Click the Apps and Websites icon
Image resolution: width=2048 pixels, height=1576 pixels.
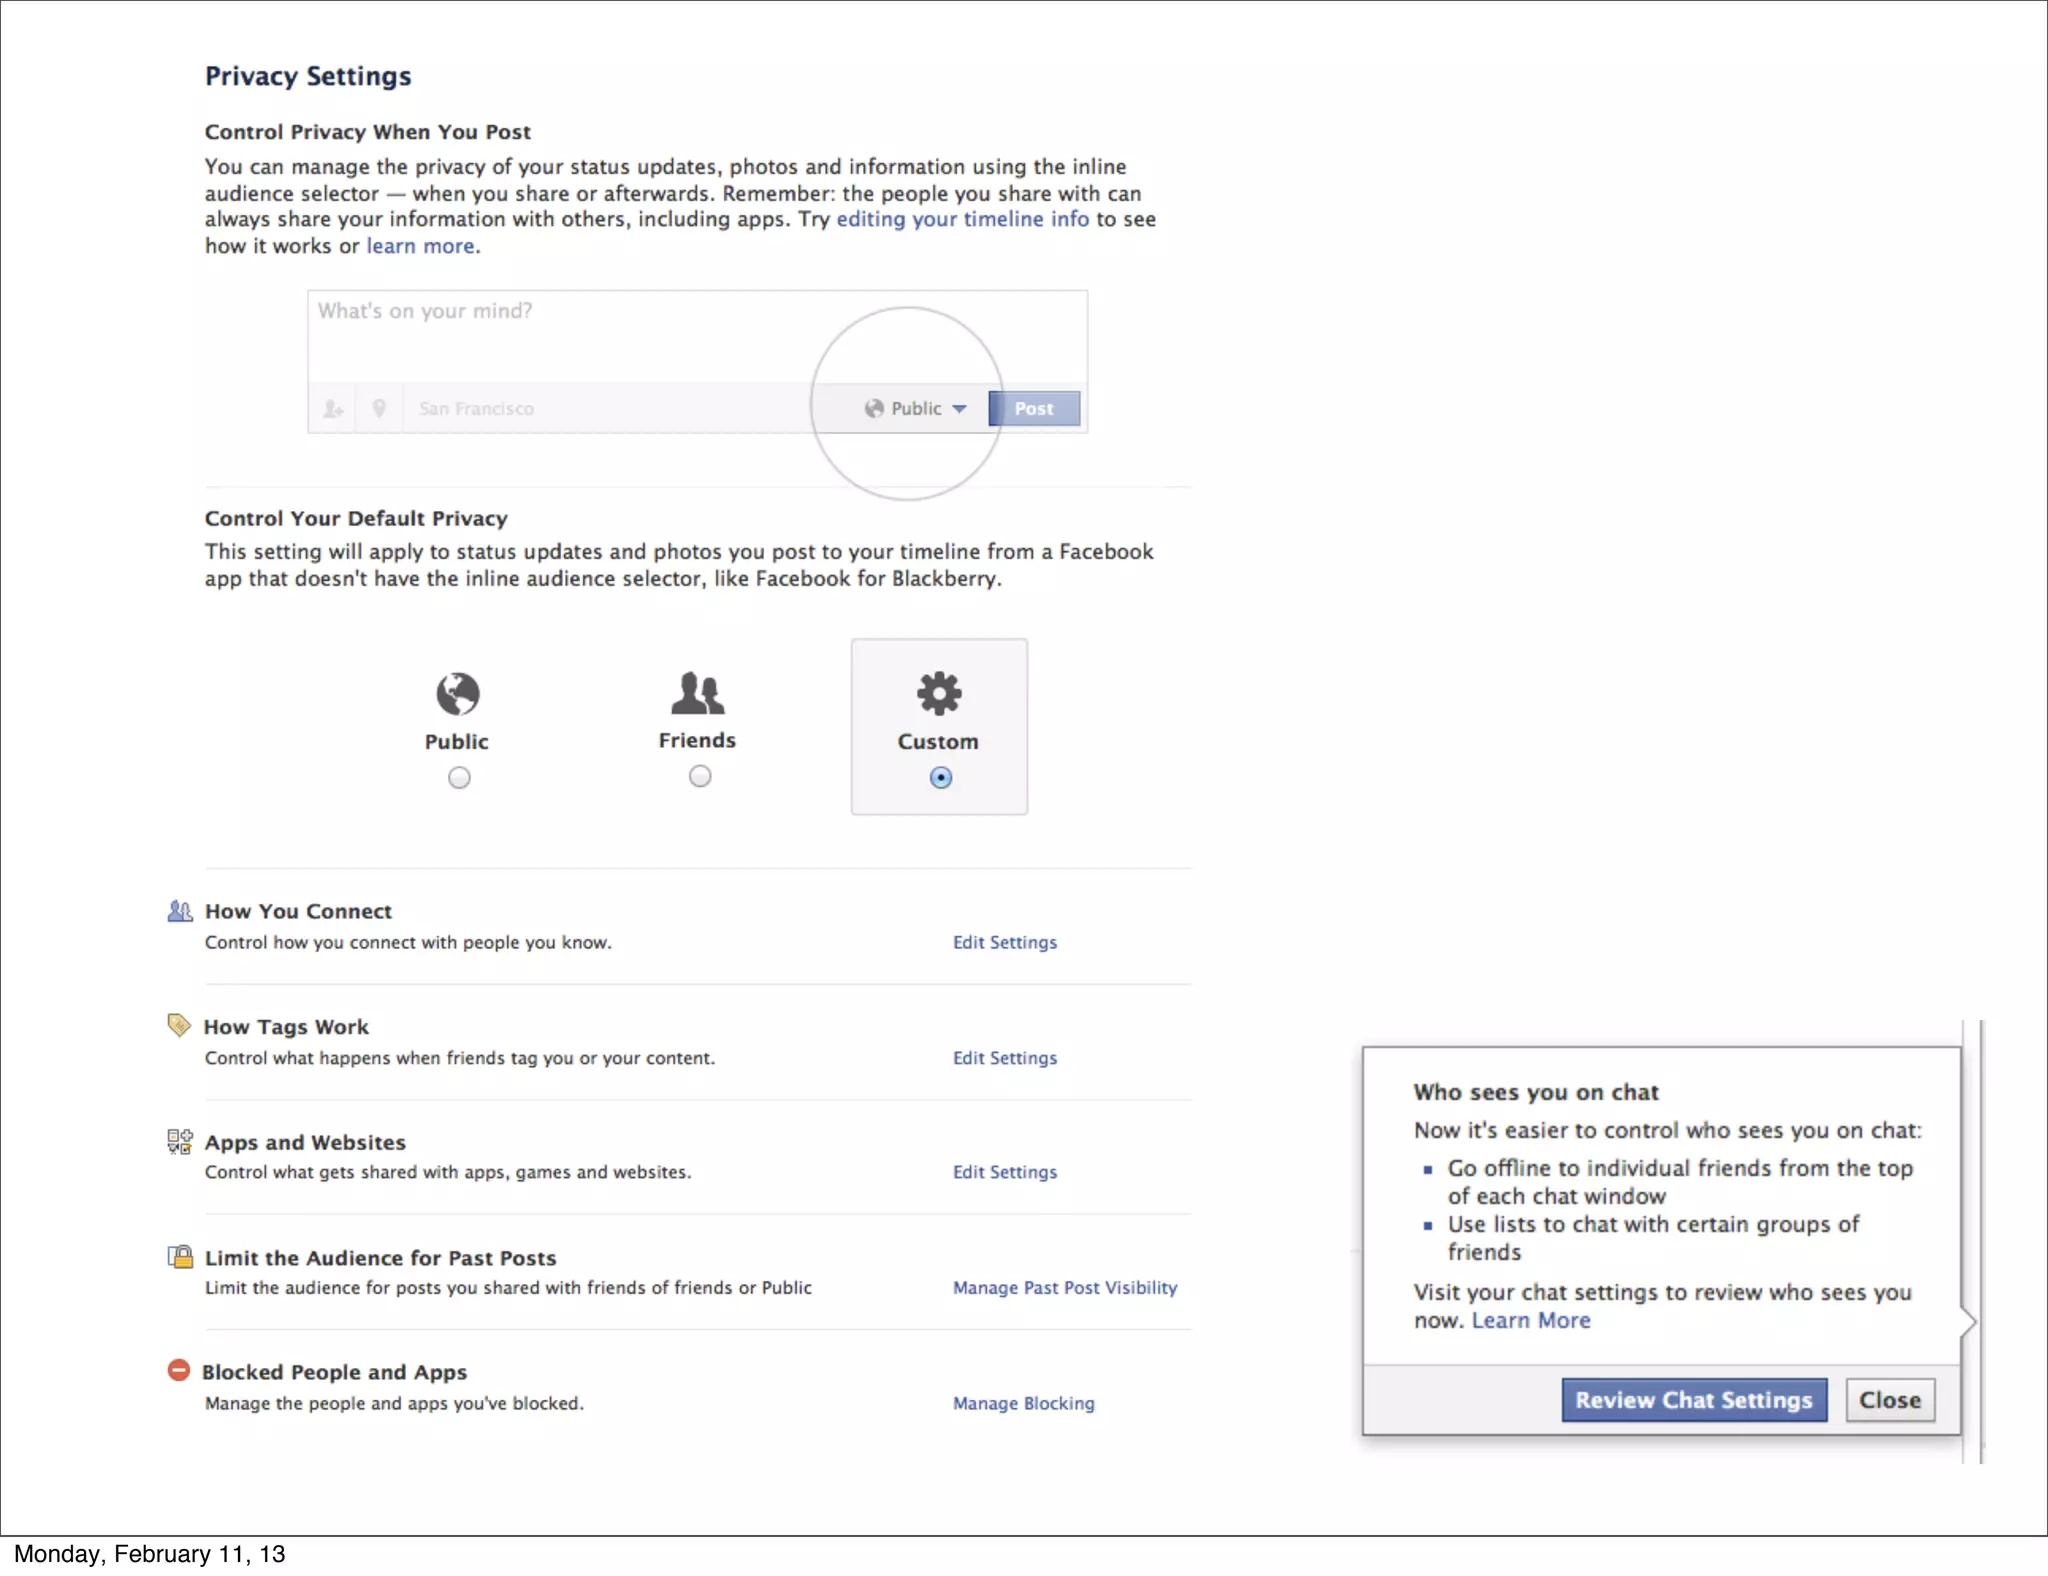point(180,1141)
